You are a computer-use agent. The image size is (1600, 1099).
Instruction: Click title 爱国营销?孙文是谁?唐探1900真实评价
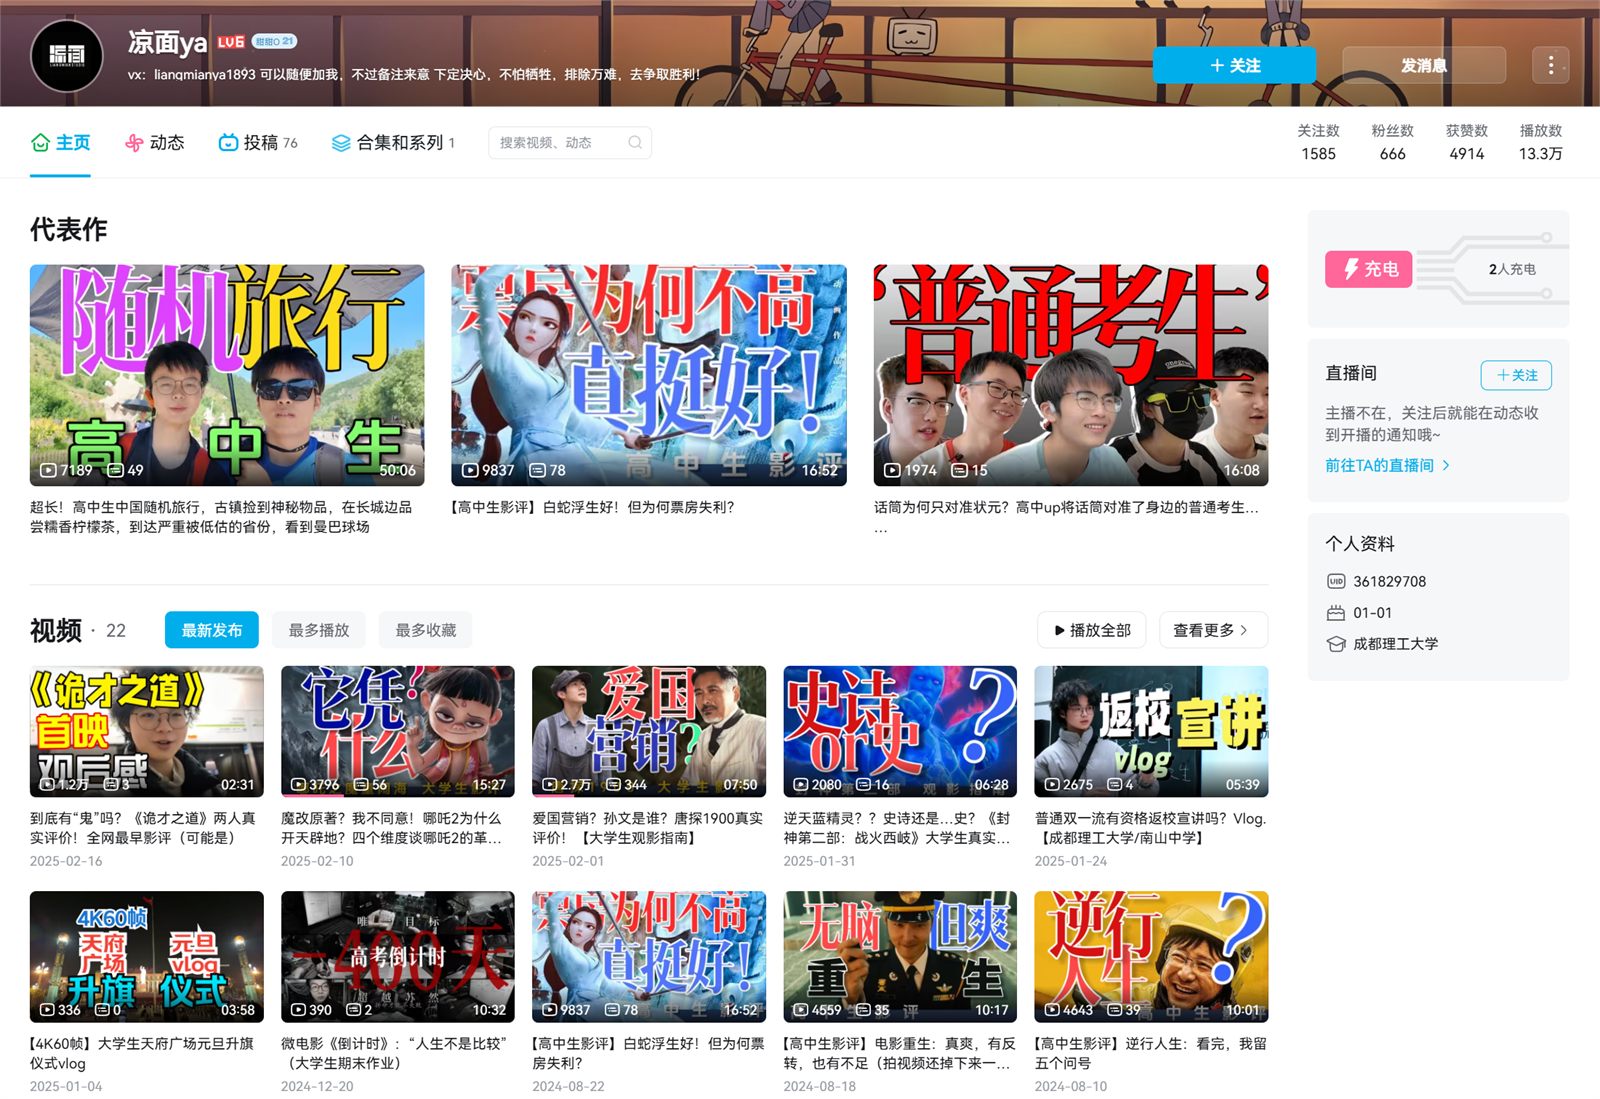[x=648, y=828]
